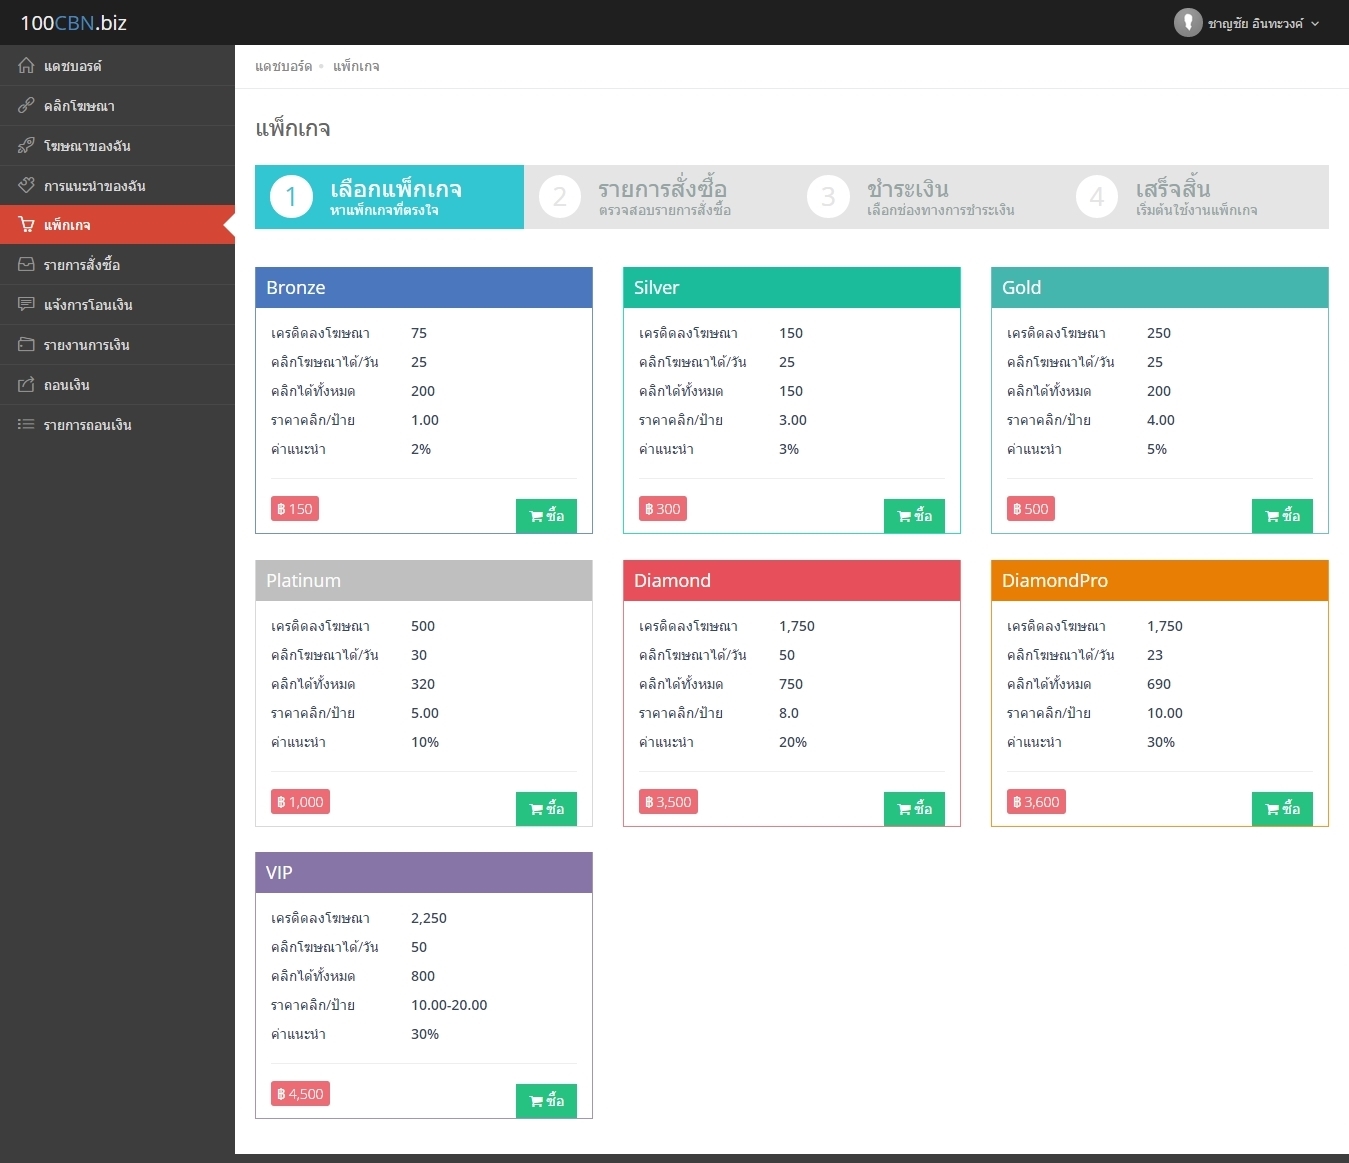Buy the Platinum package
1349x1163 pixels.
(x=546, y=809)
